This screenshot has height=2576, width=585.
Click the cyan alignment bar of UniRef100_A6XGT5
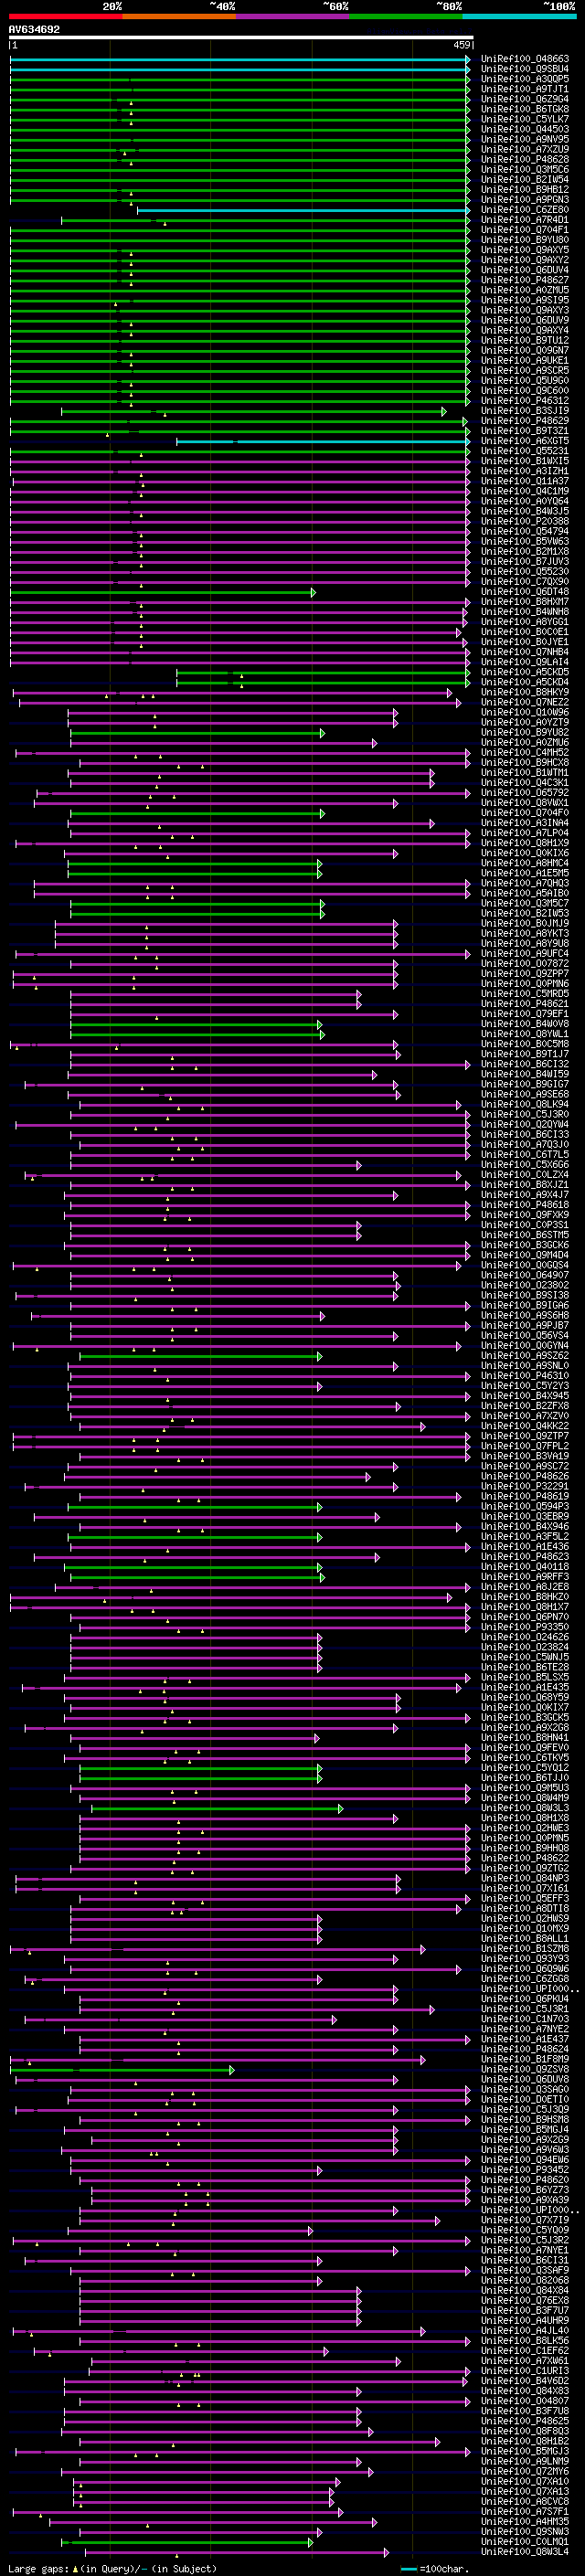point(323,441)
